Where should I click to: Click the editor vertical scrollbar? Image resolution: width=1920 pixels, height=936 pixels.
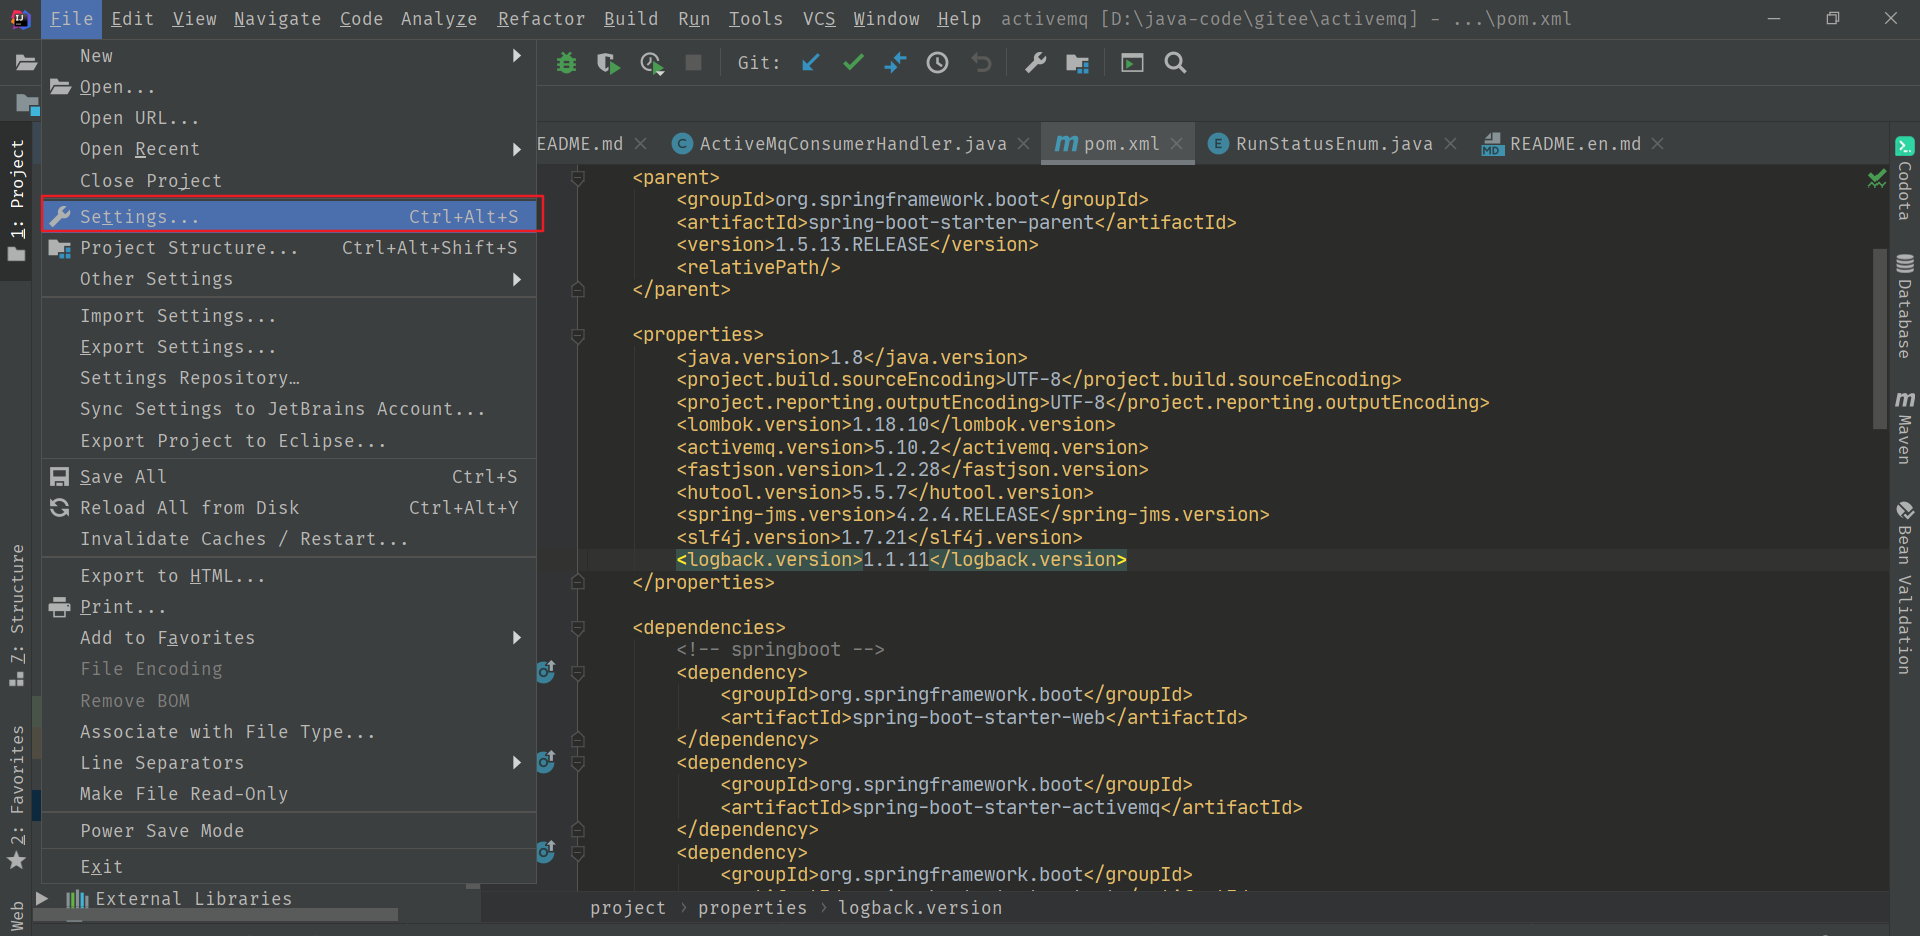[x=1878, y=330]
